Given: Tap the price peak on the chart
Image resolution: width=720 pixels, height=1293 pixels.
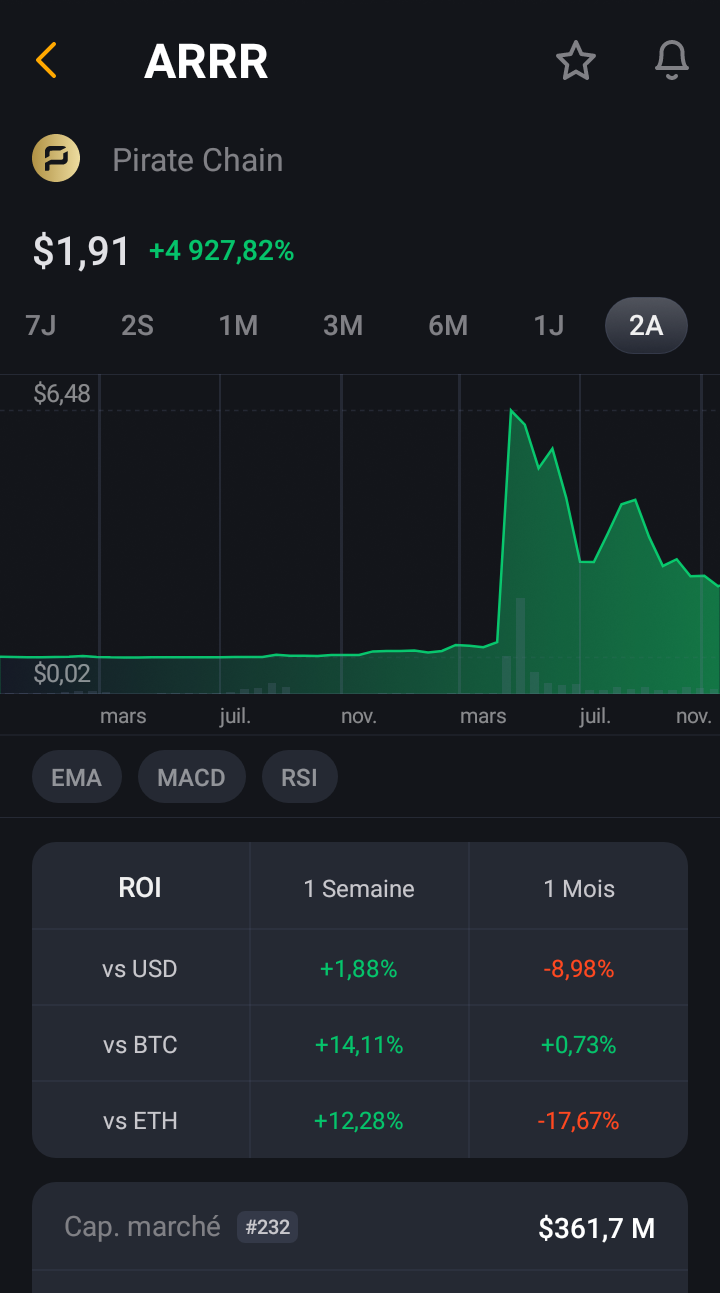Looking at the screenshot, I should (x=511, y=410).
